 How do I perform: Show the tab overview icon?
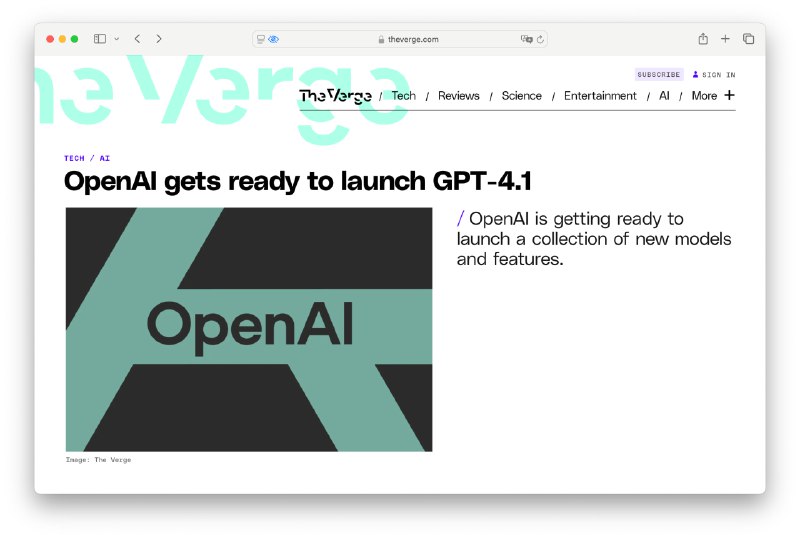click(x=748, y=39)
